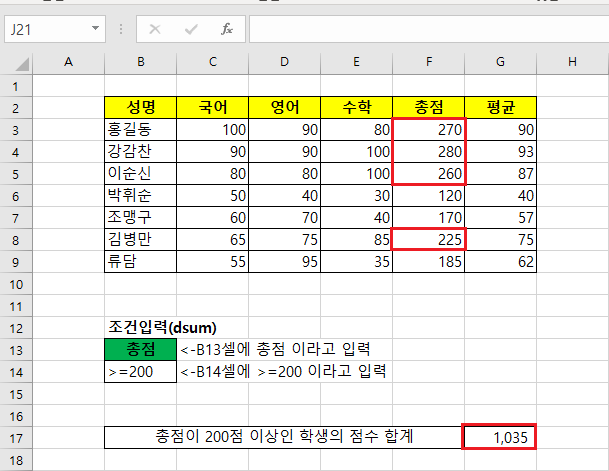Select row 2 header

[16, 108]
